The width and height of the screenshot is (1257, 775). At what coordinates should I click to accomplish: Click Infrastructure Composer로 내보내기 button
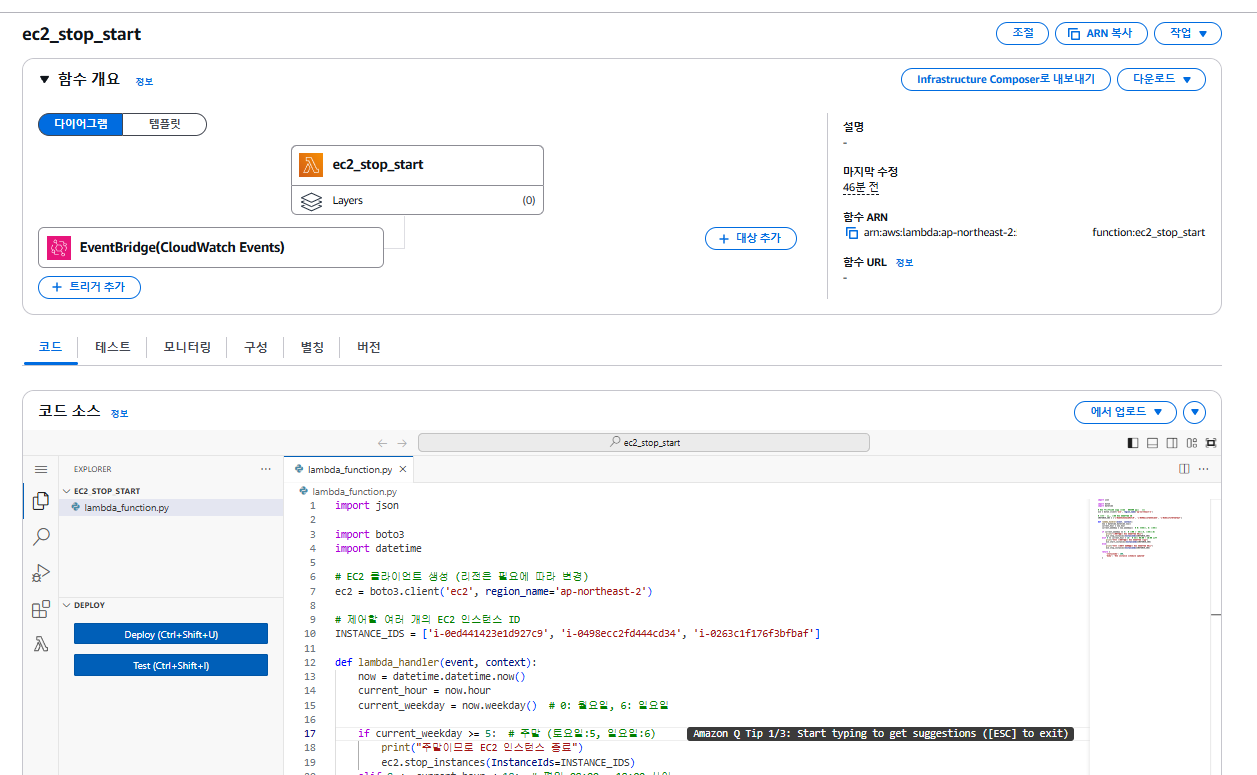1006,79
